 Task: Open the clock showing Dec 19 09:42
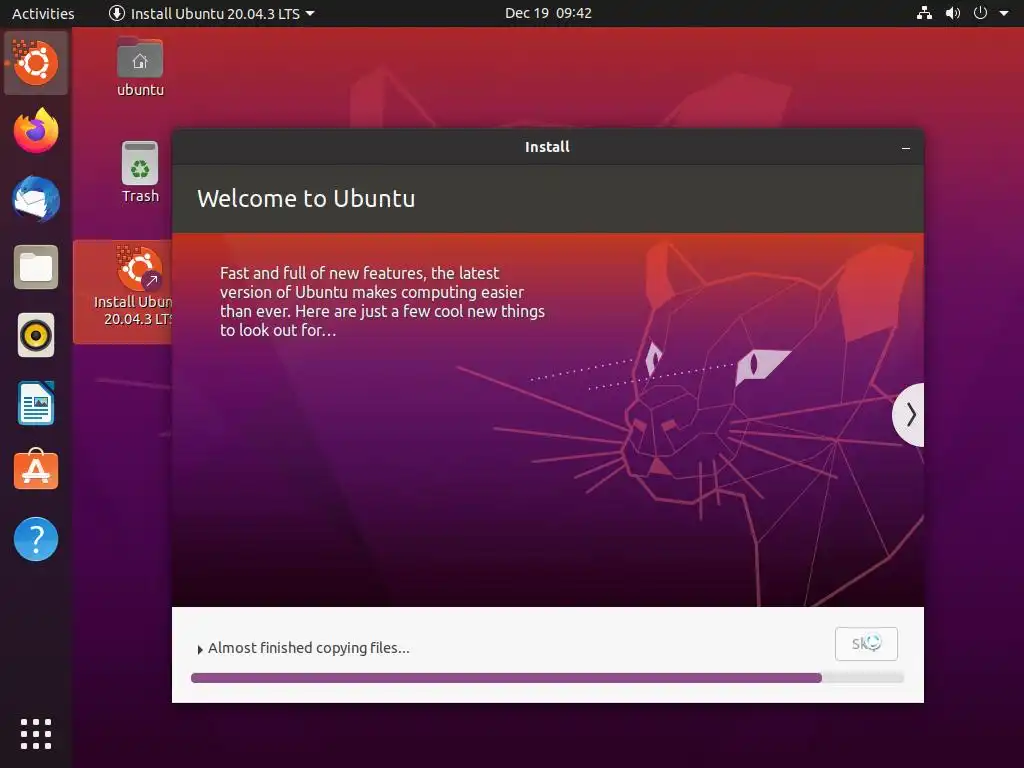coord(548,13)
